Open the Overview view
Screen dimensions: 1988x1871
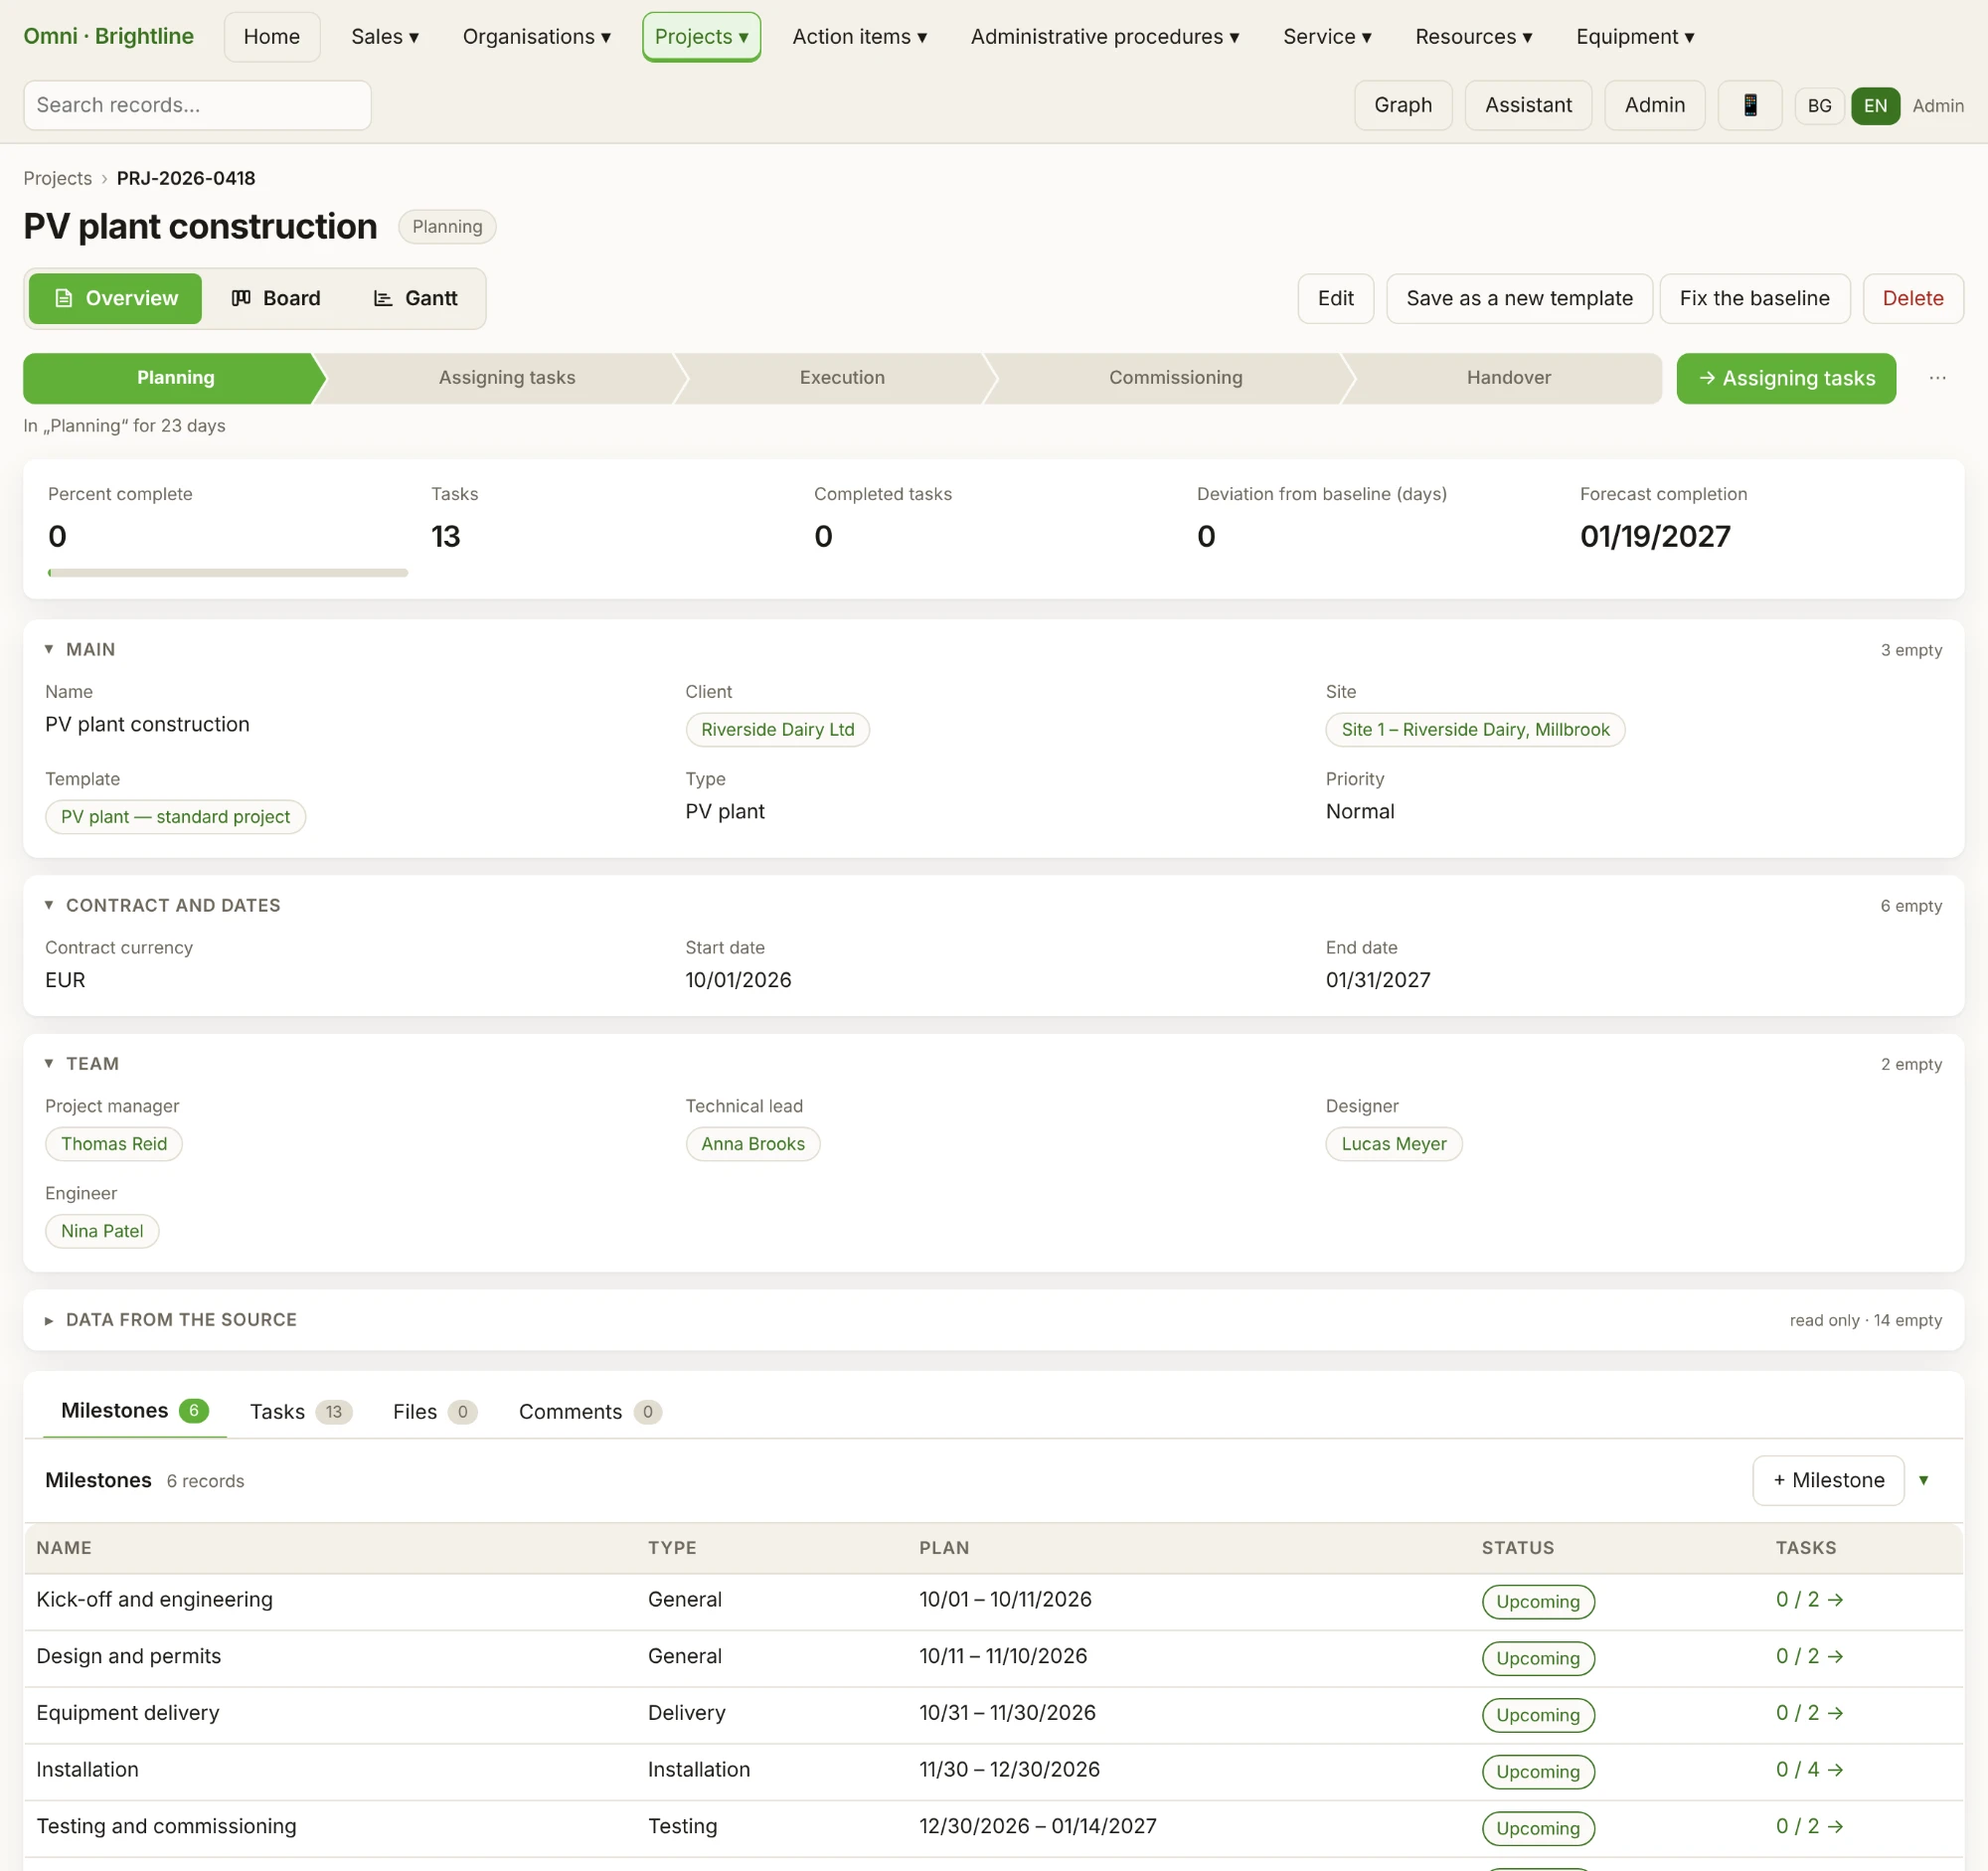tap(115, 298)
